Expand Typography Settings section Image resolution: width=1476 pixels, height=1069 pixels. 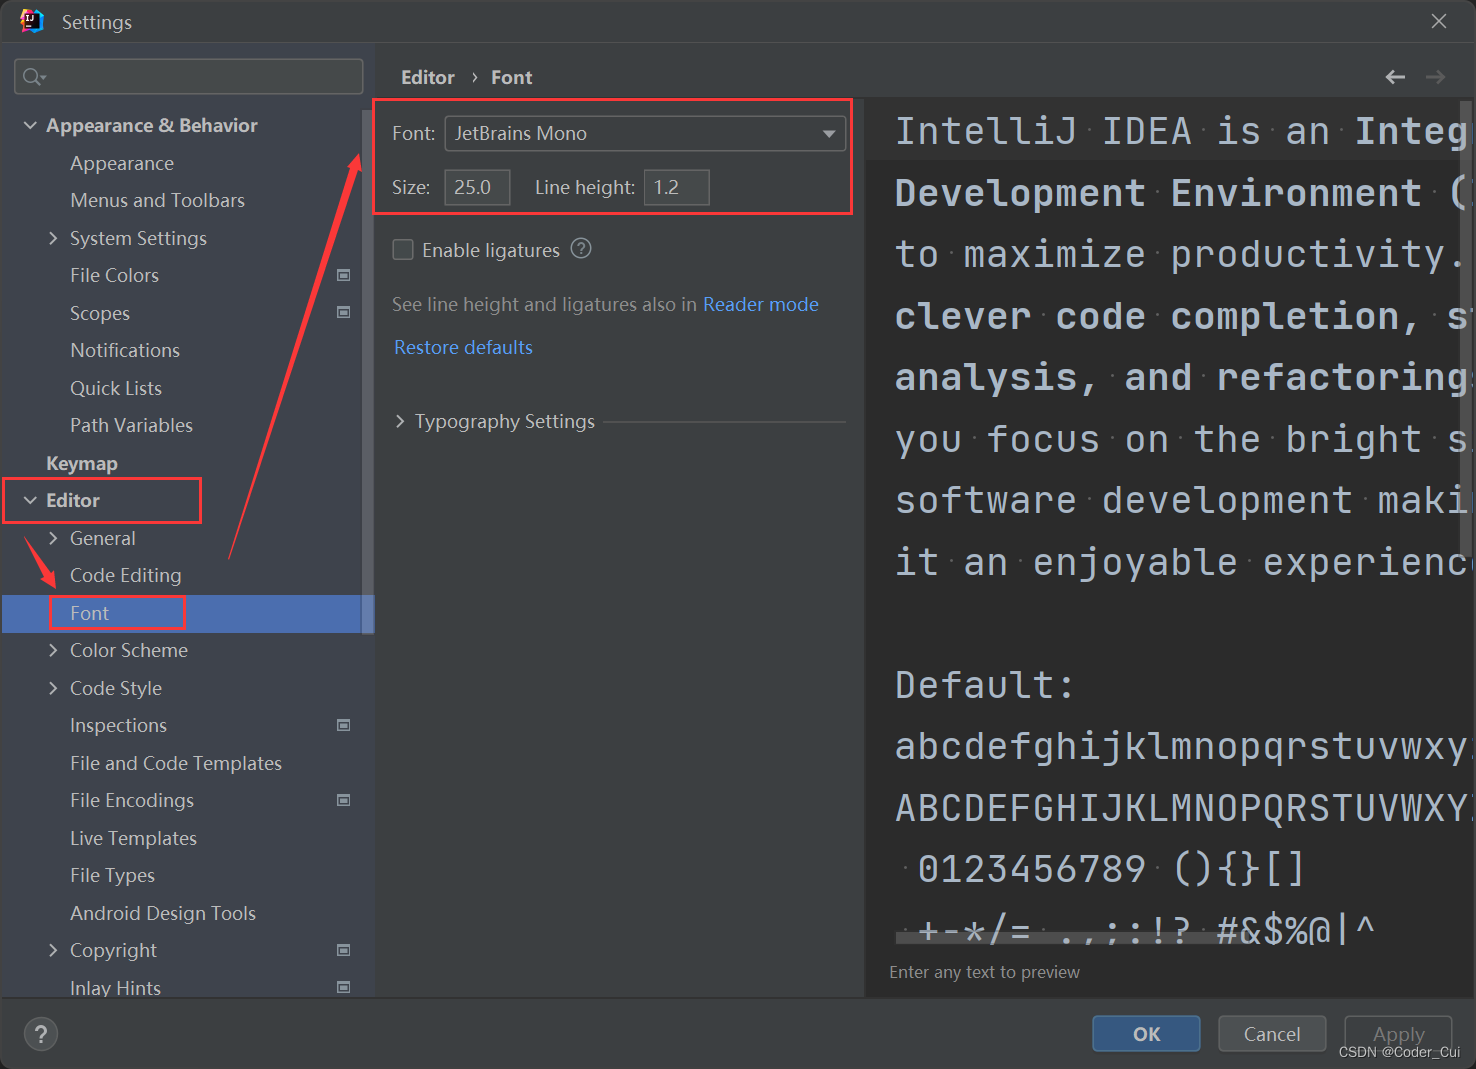[400, 421]
